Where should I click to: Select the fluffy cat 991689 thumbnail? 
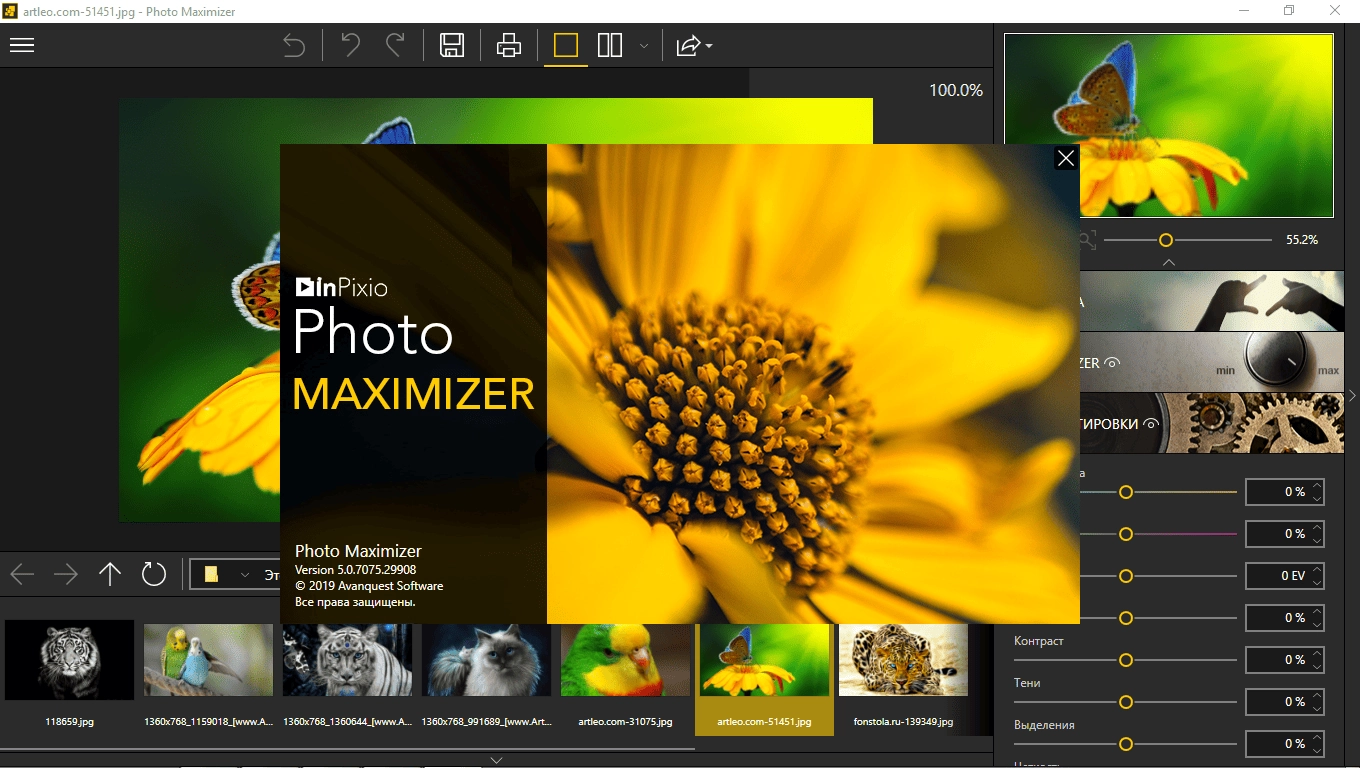pos(486,660)
